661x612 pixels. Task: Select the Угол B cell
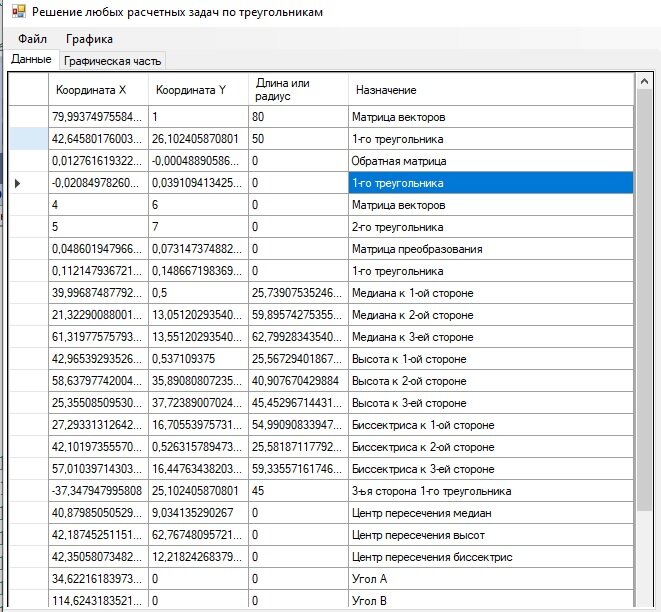coord(491,599)
